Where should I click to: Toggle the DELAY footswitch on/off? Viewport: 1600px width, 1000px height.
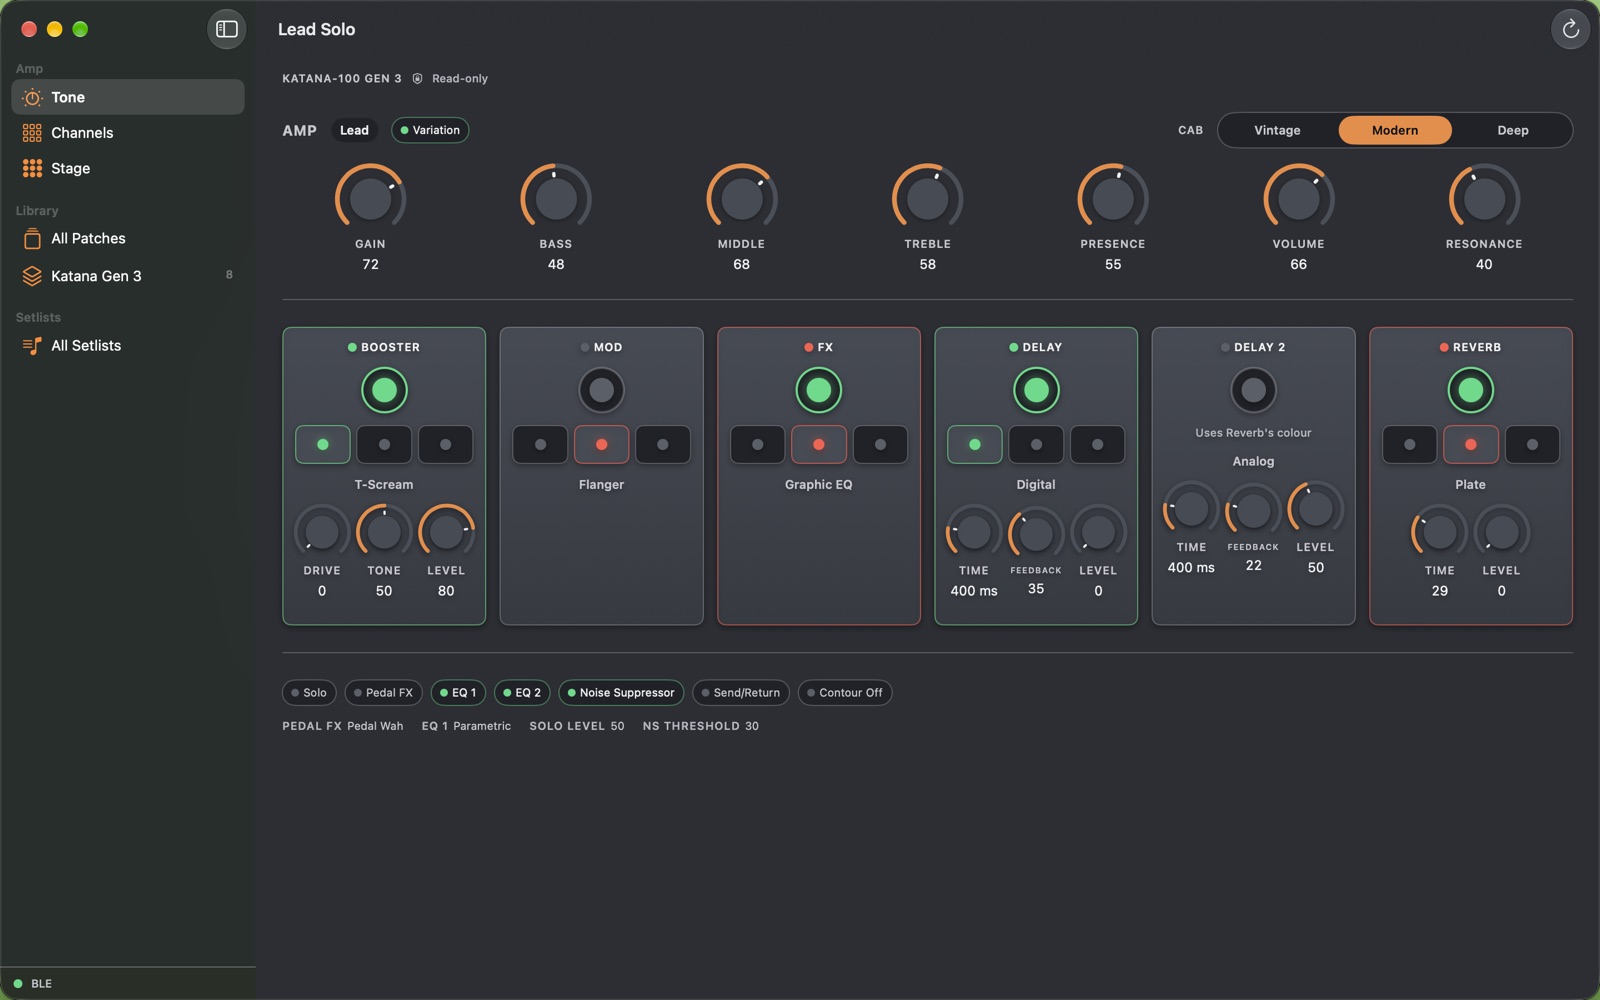tap(1036, 391)
